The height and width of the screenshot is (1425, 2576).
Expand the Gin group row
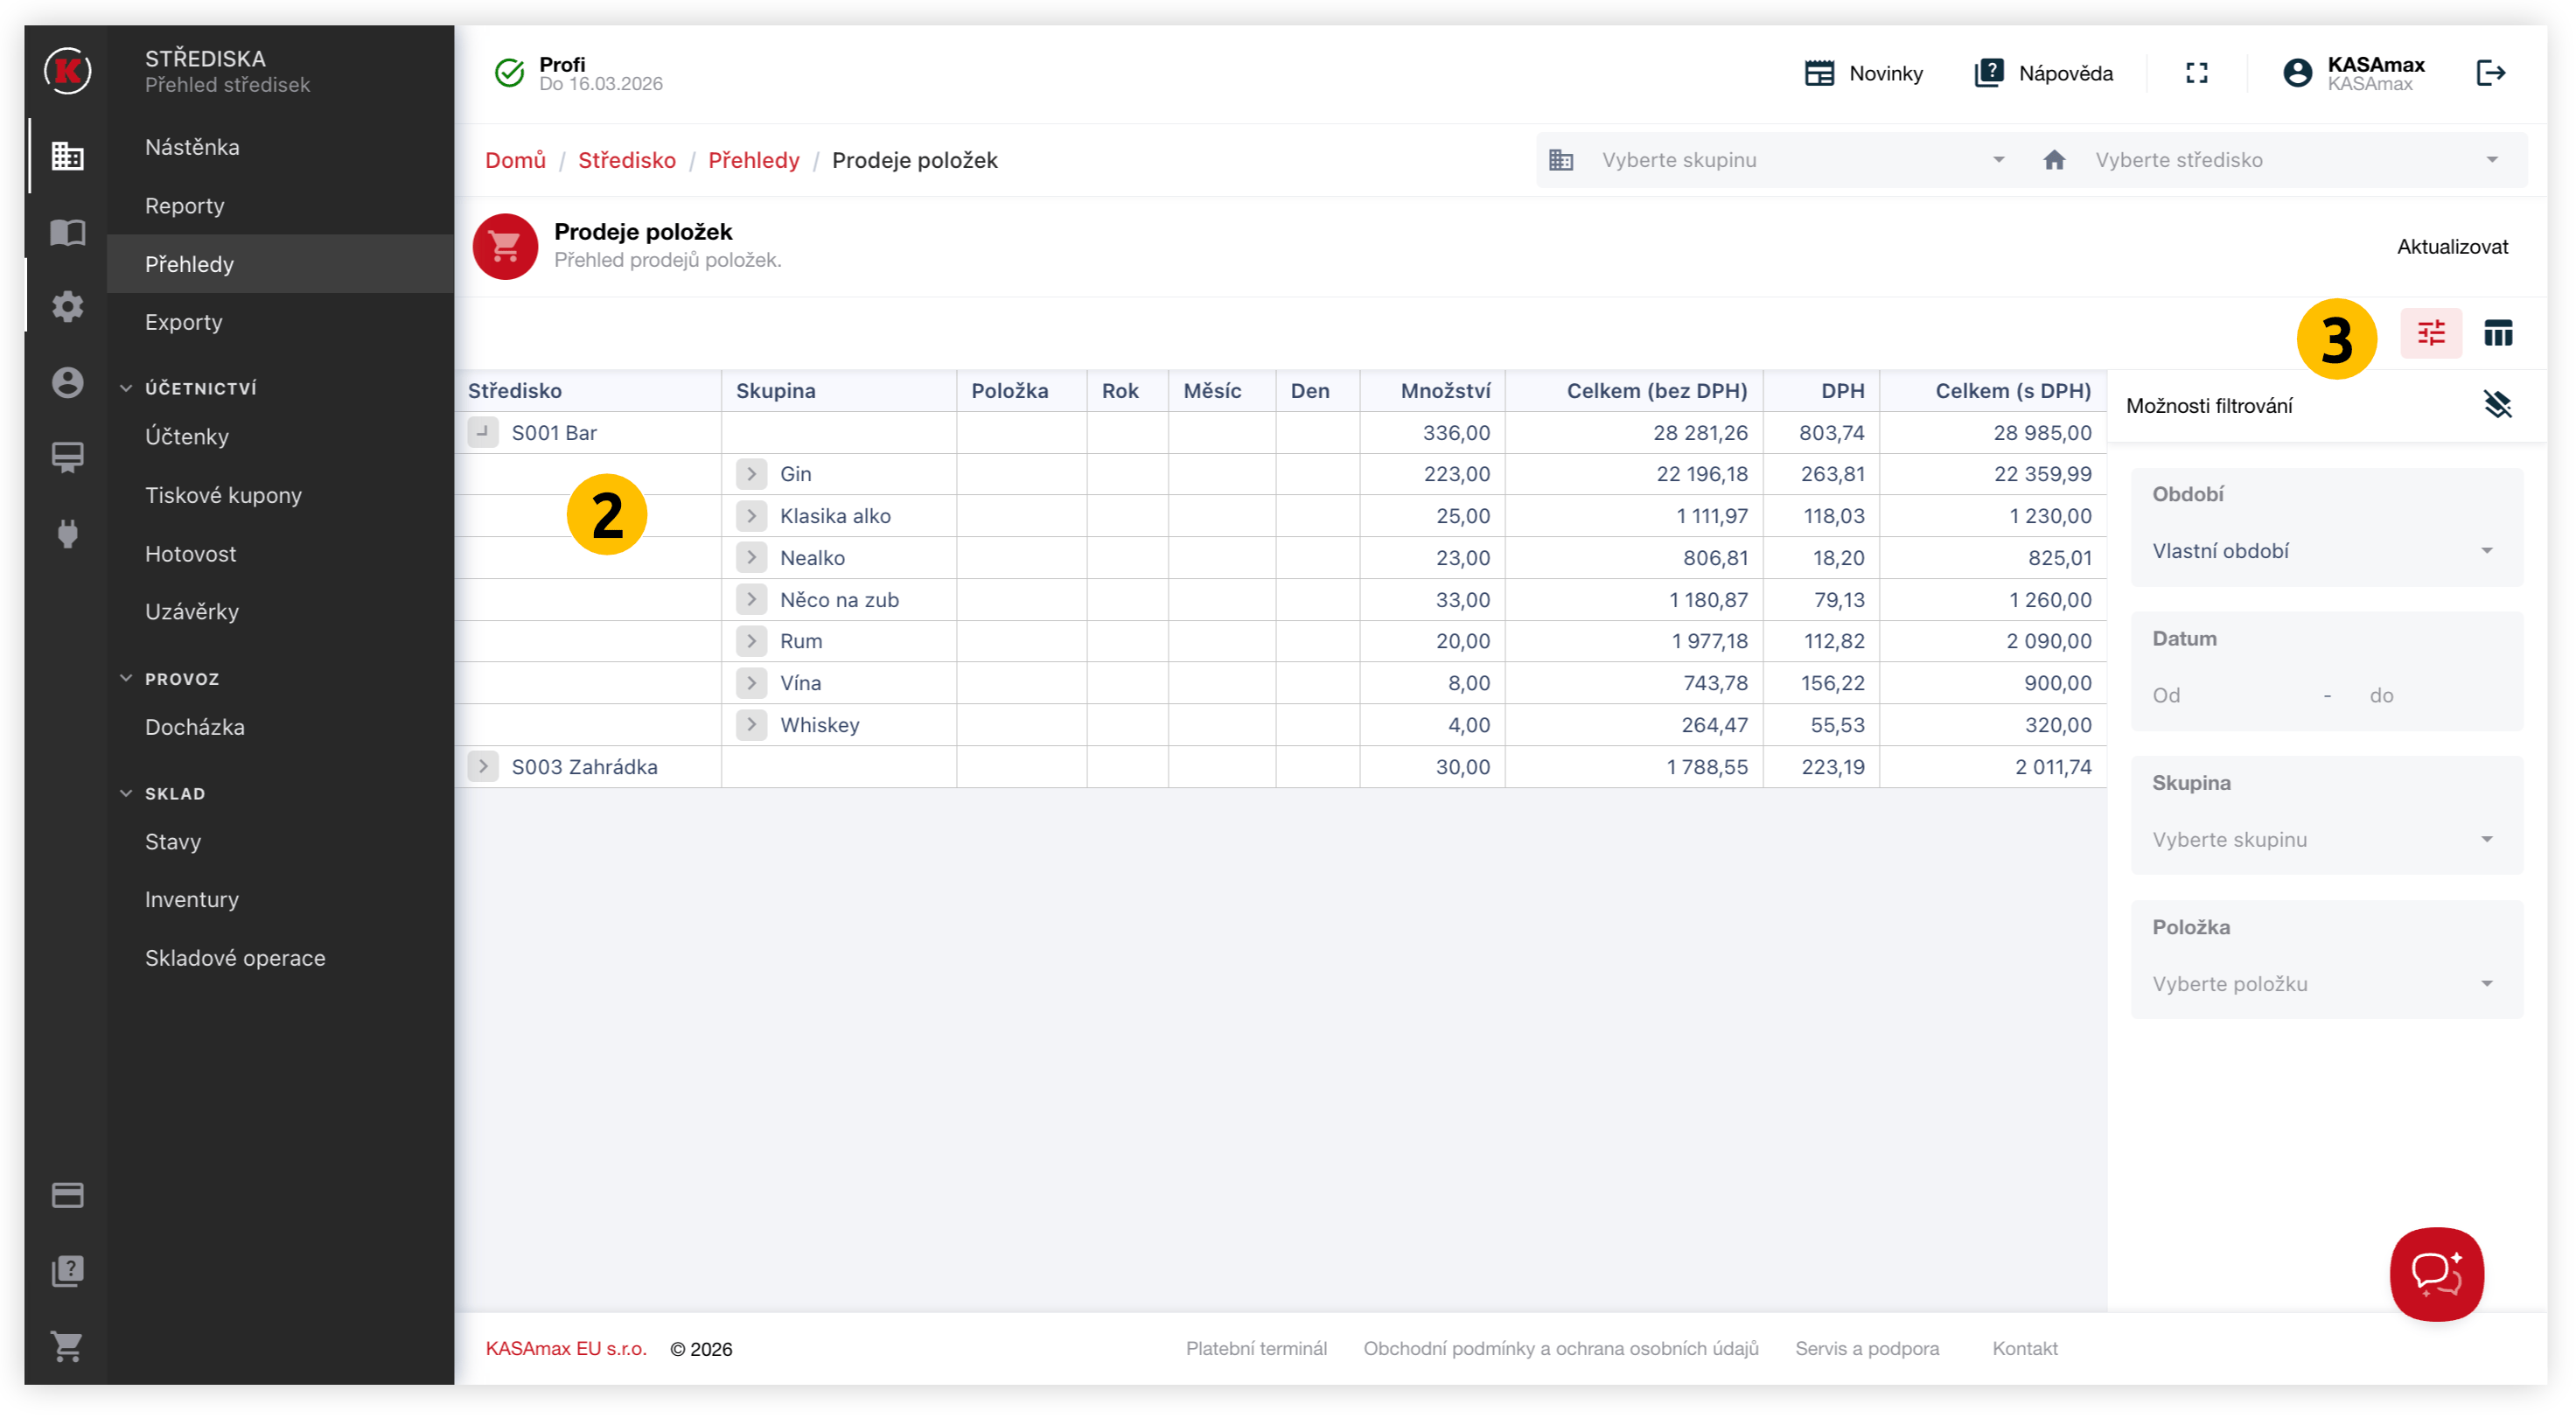pos(751,474)
